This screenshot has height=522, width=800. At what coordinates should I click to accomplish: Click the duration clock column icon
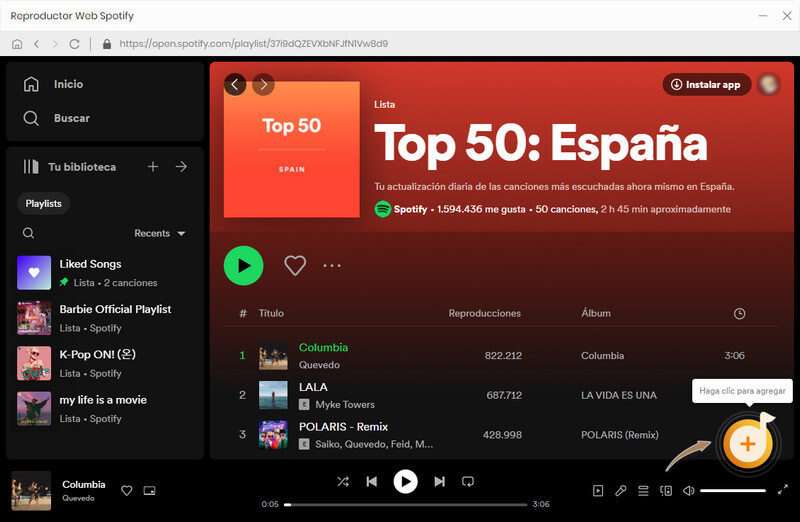[739, 314]
